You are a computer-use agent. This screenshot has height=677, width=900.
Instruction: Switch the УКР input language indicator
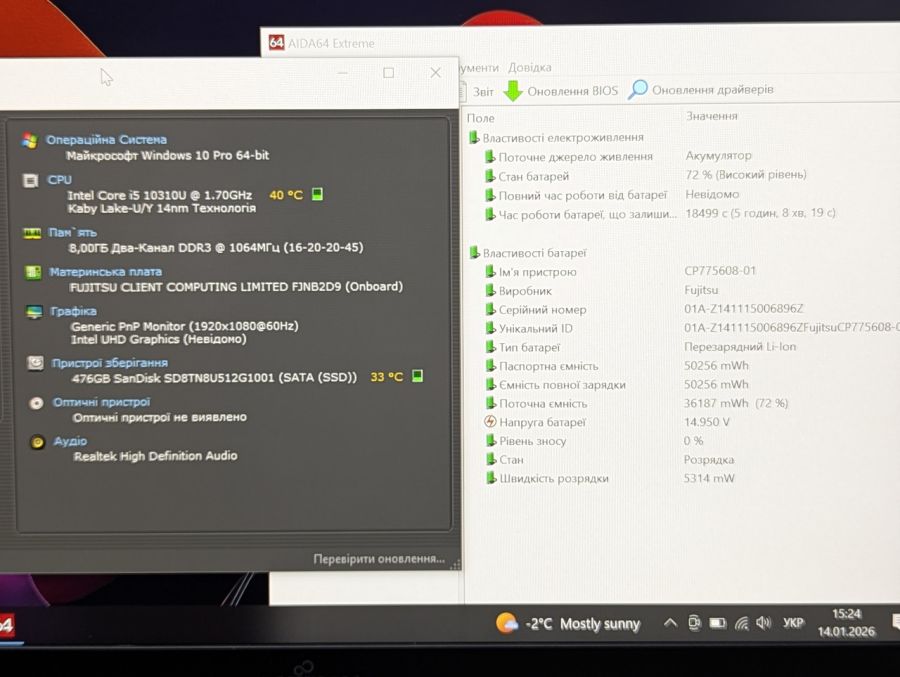pyautogui.click(x=793, y=622)
